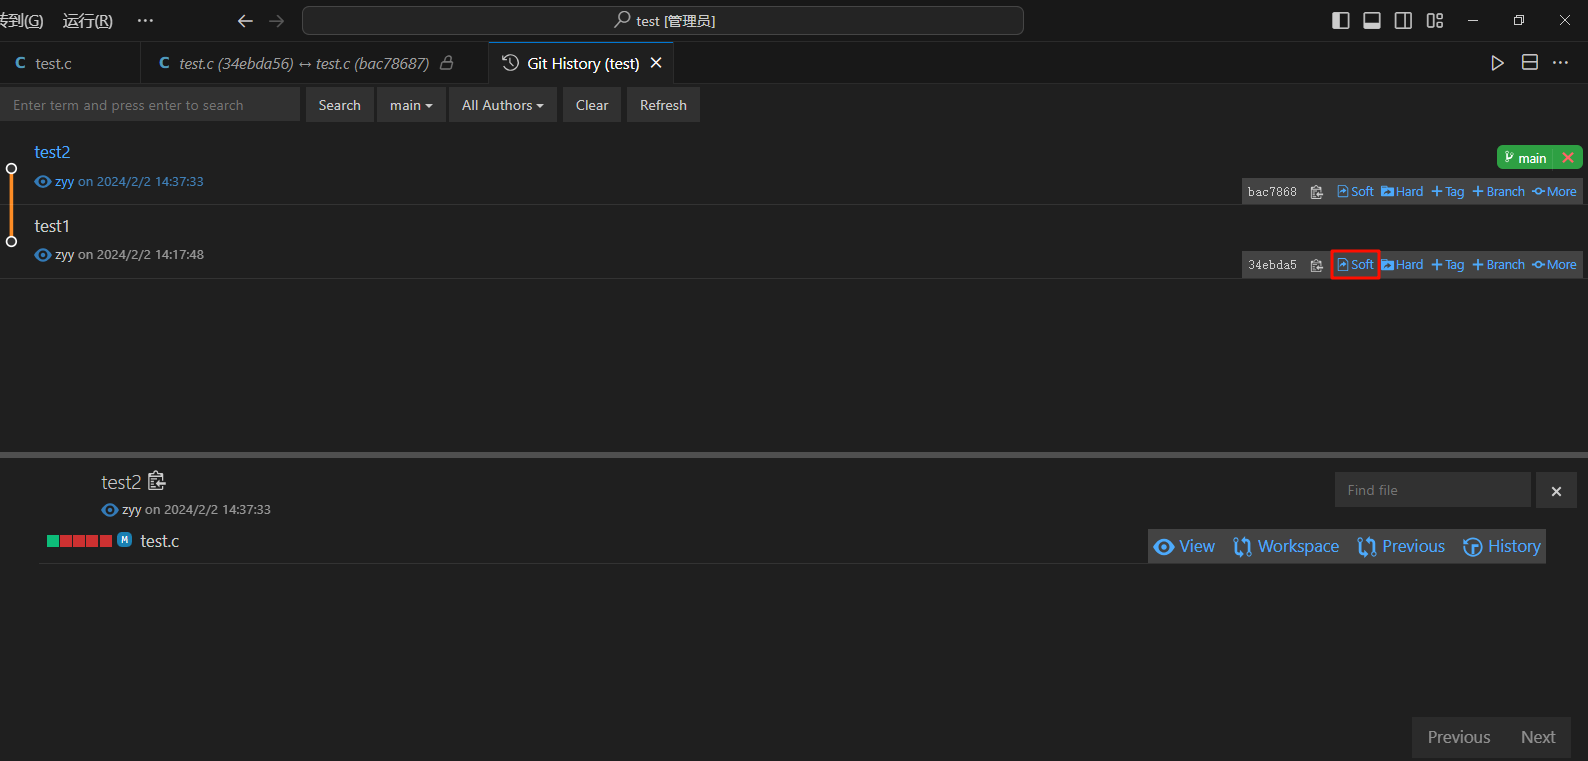Go back with the left arrow
Screen dimensions: 1588x761
tap(245, 21)
